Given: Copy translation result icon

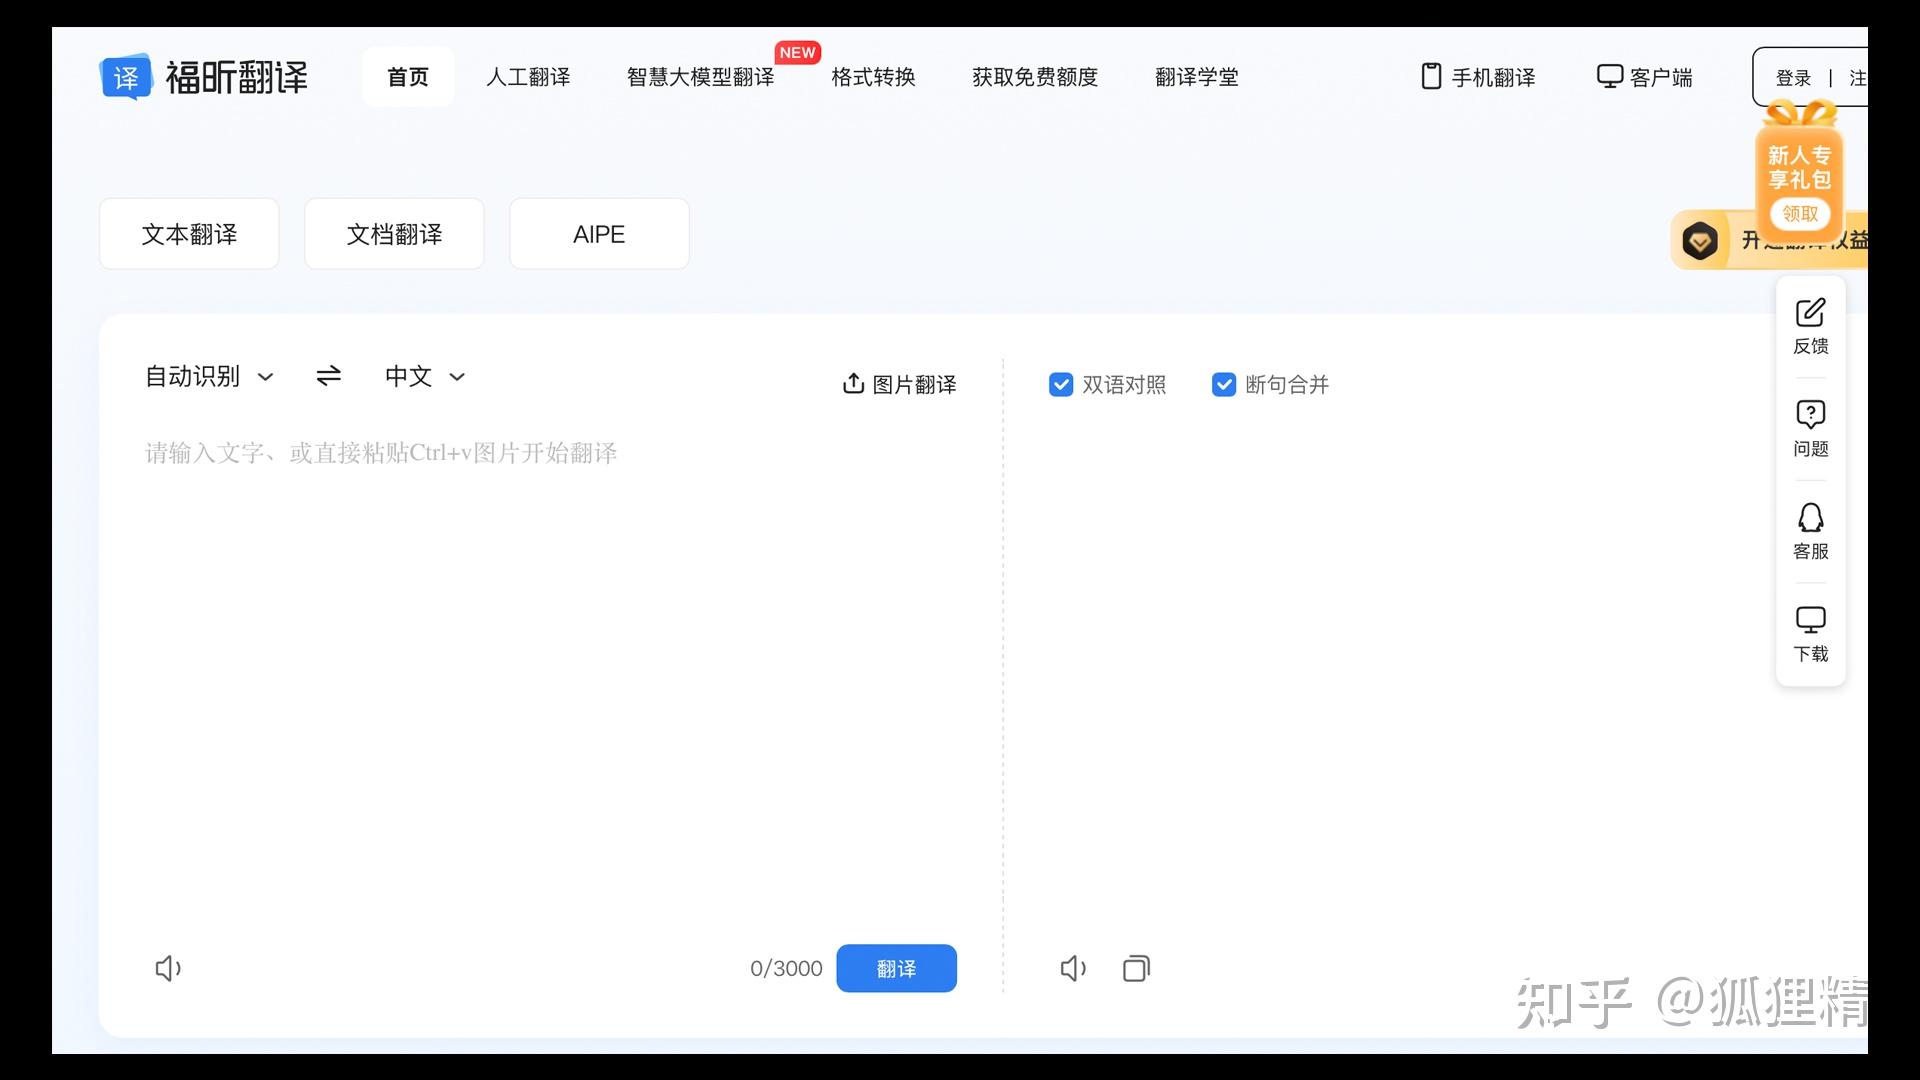Looking at the screenshot, I should click(x=1136, y=968).
